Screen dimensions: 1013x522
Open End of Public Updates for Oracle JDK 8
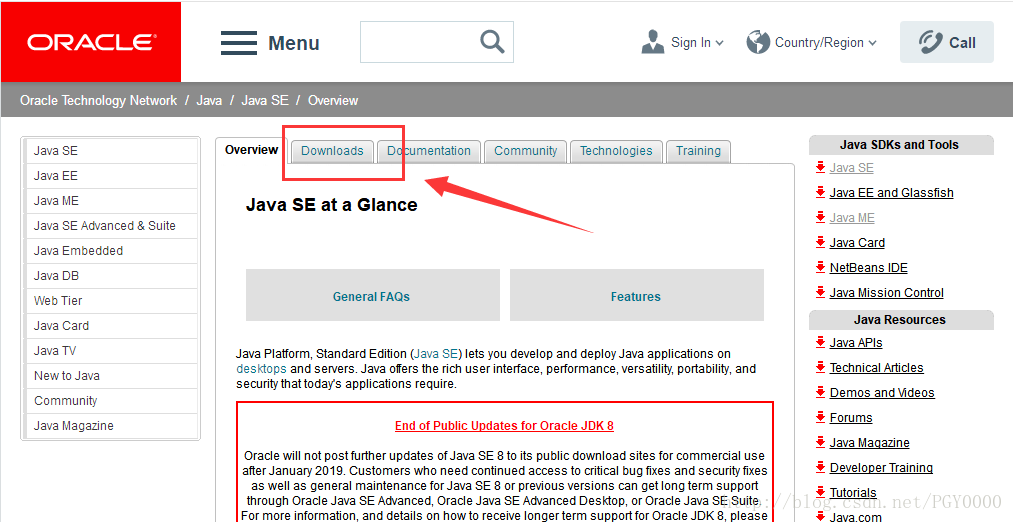tap(504, 426)
